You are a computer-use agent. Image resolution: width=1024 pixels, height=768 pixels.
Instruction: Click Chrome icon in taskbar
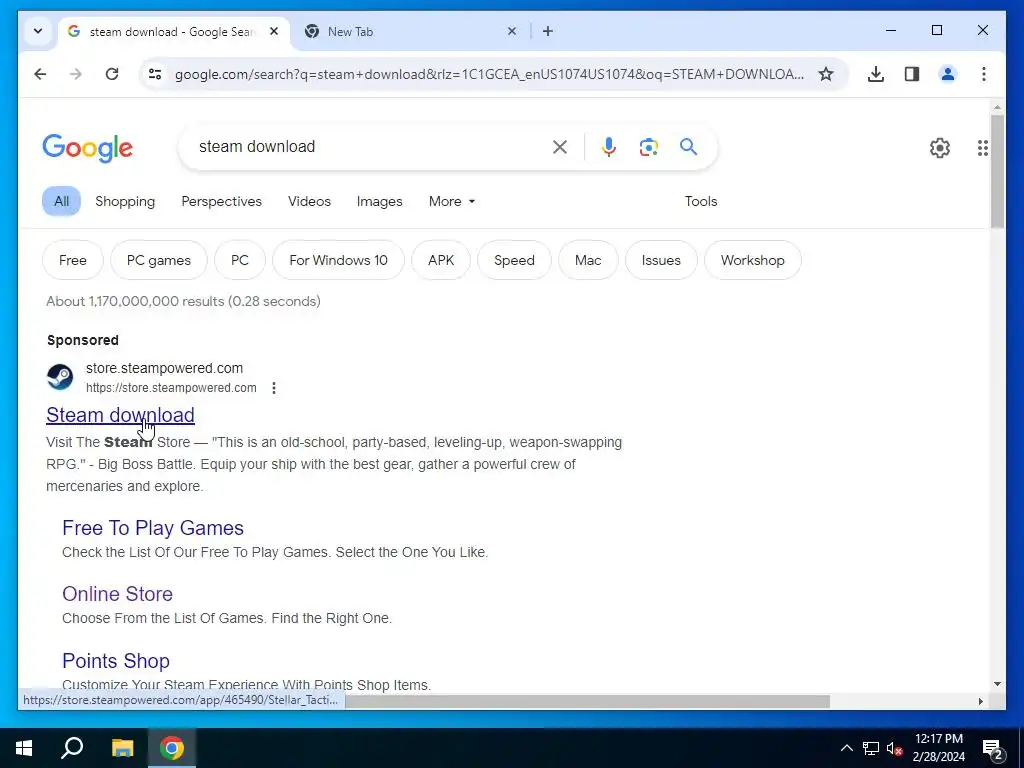[172, 748]
